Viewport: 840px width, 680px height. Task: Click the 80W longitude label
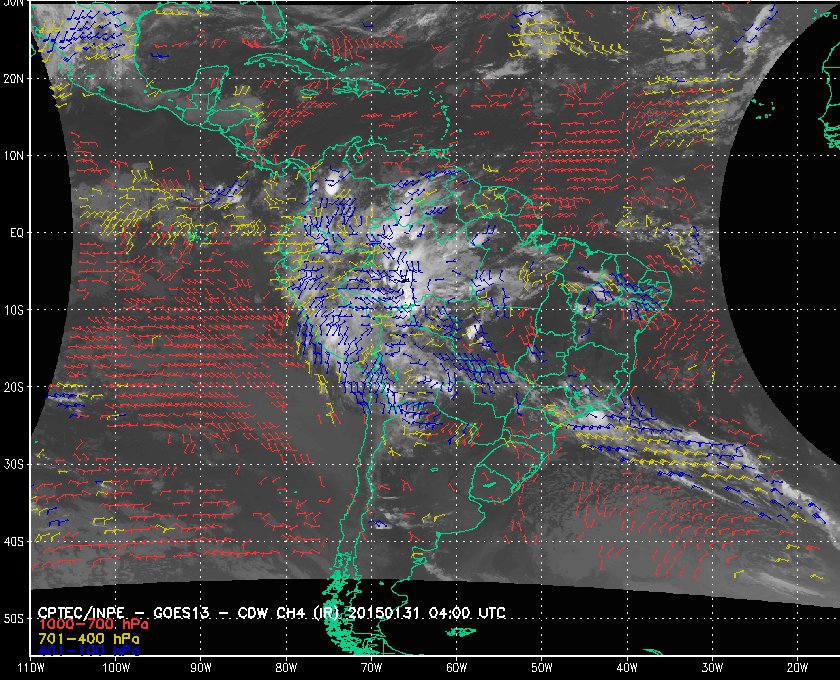click(286, 668)
